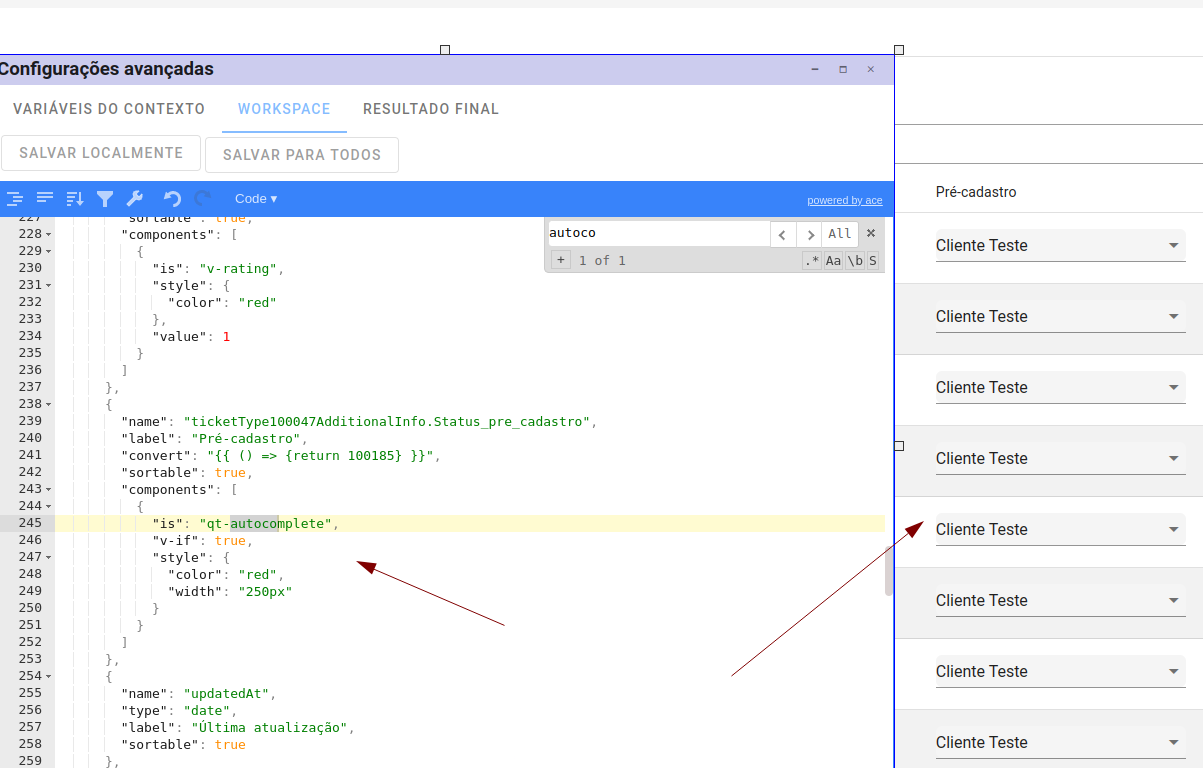Open fifth Cliente Teste dropdown arrow
Screen dimensions: 1203x768
[1174, 530]
